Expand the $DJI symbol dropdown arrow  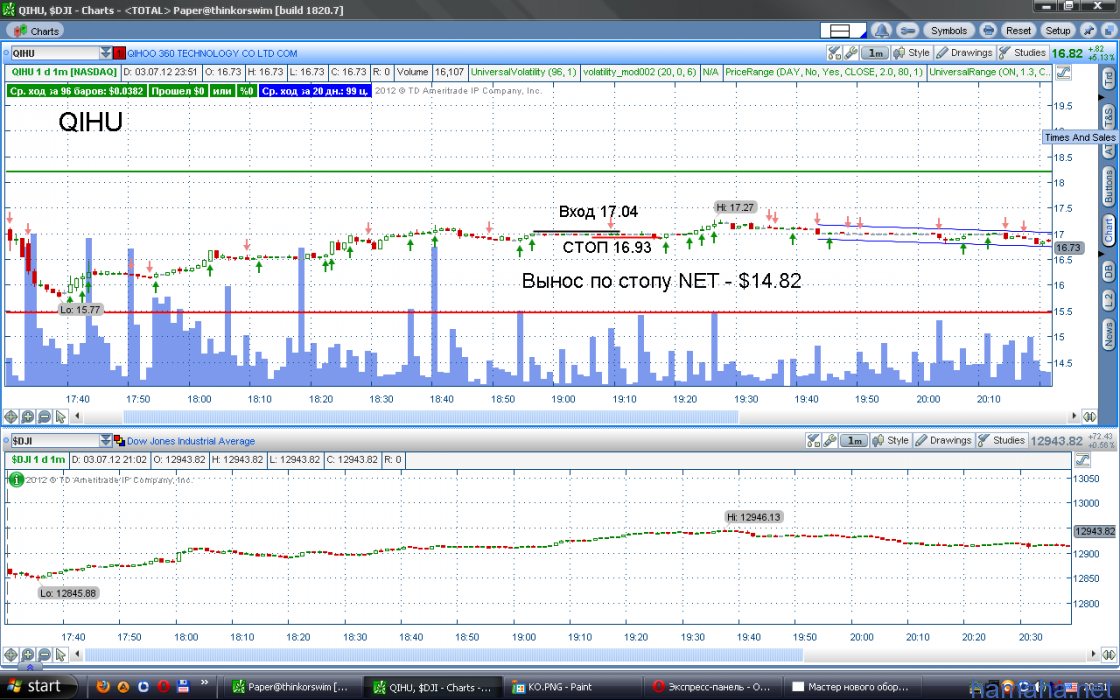click(x=106, y=441)
